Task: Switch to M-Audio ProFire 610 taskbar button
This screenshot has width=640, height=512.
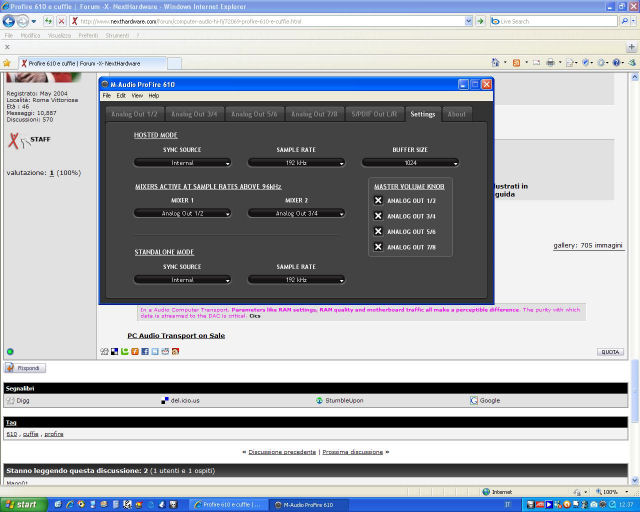Action: tap(309, 505)
